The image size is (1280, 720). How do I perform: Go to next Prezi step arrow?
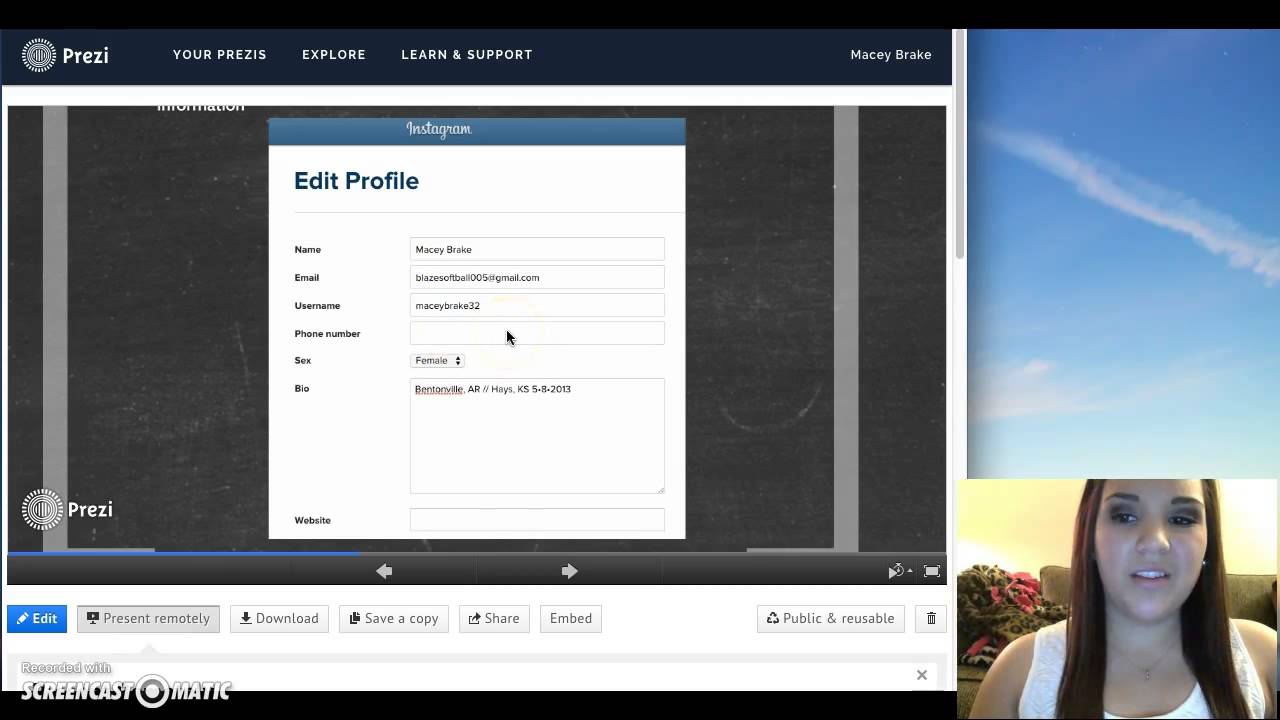tap(569, 571)
